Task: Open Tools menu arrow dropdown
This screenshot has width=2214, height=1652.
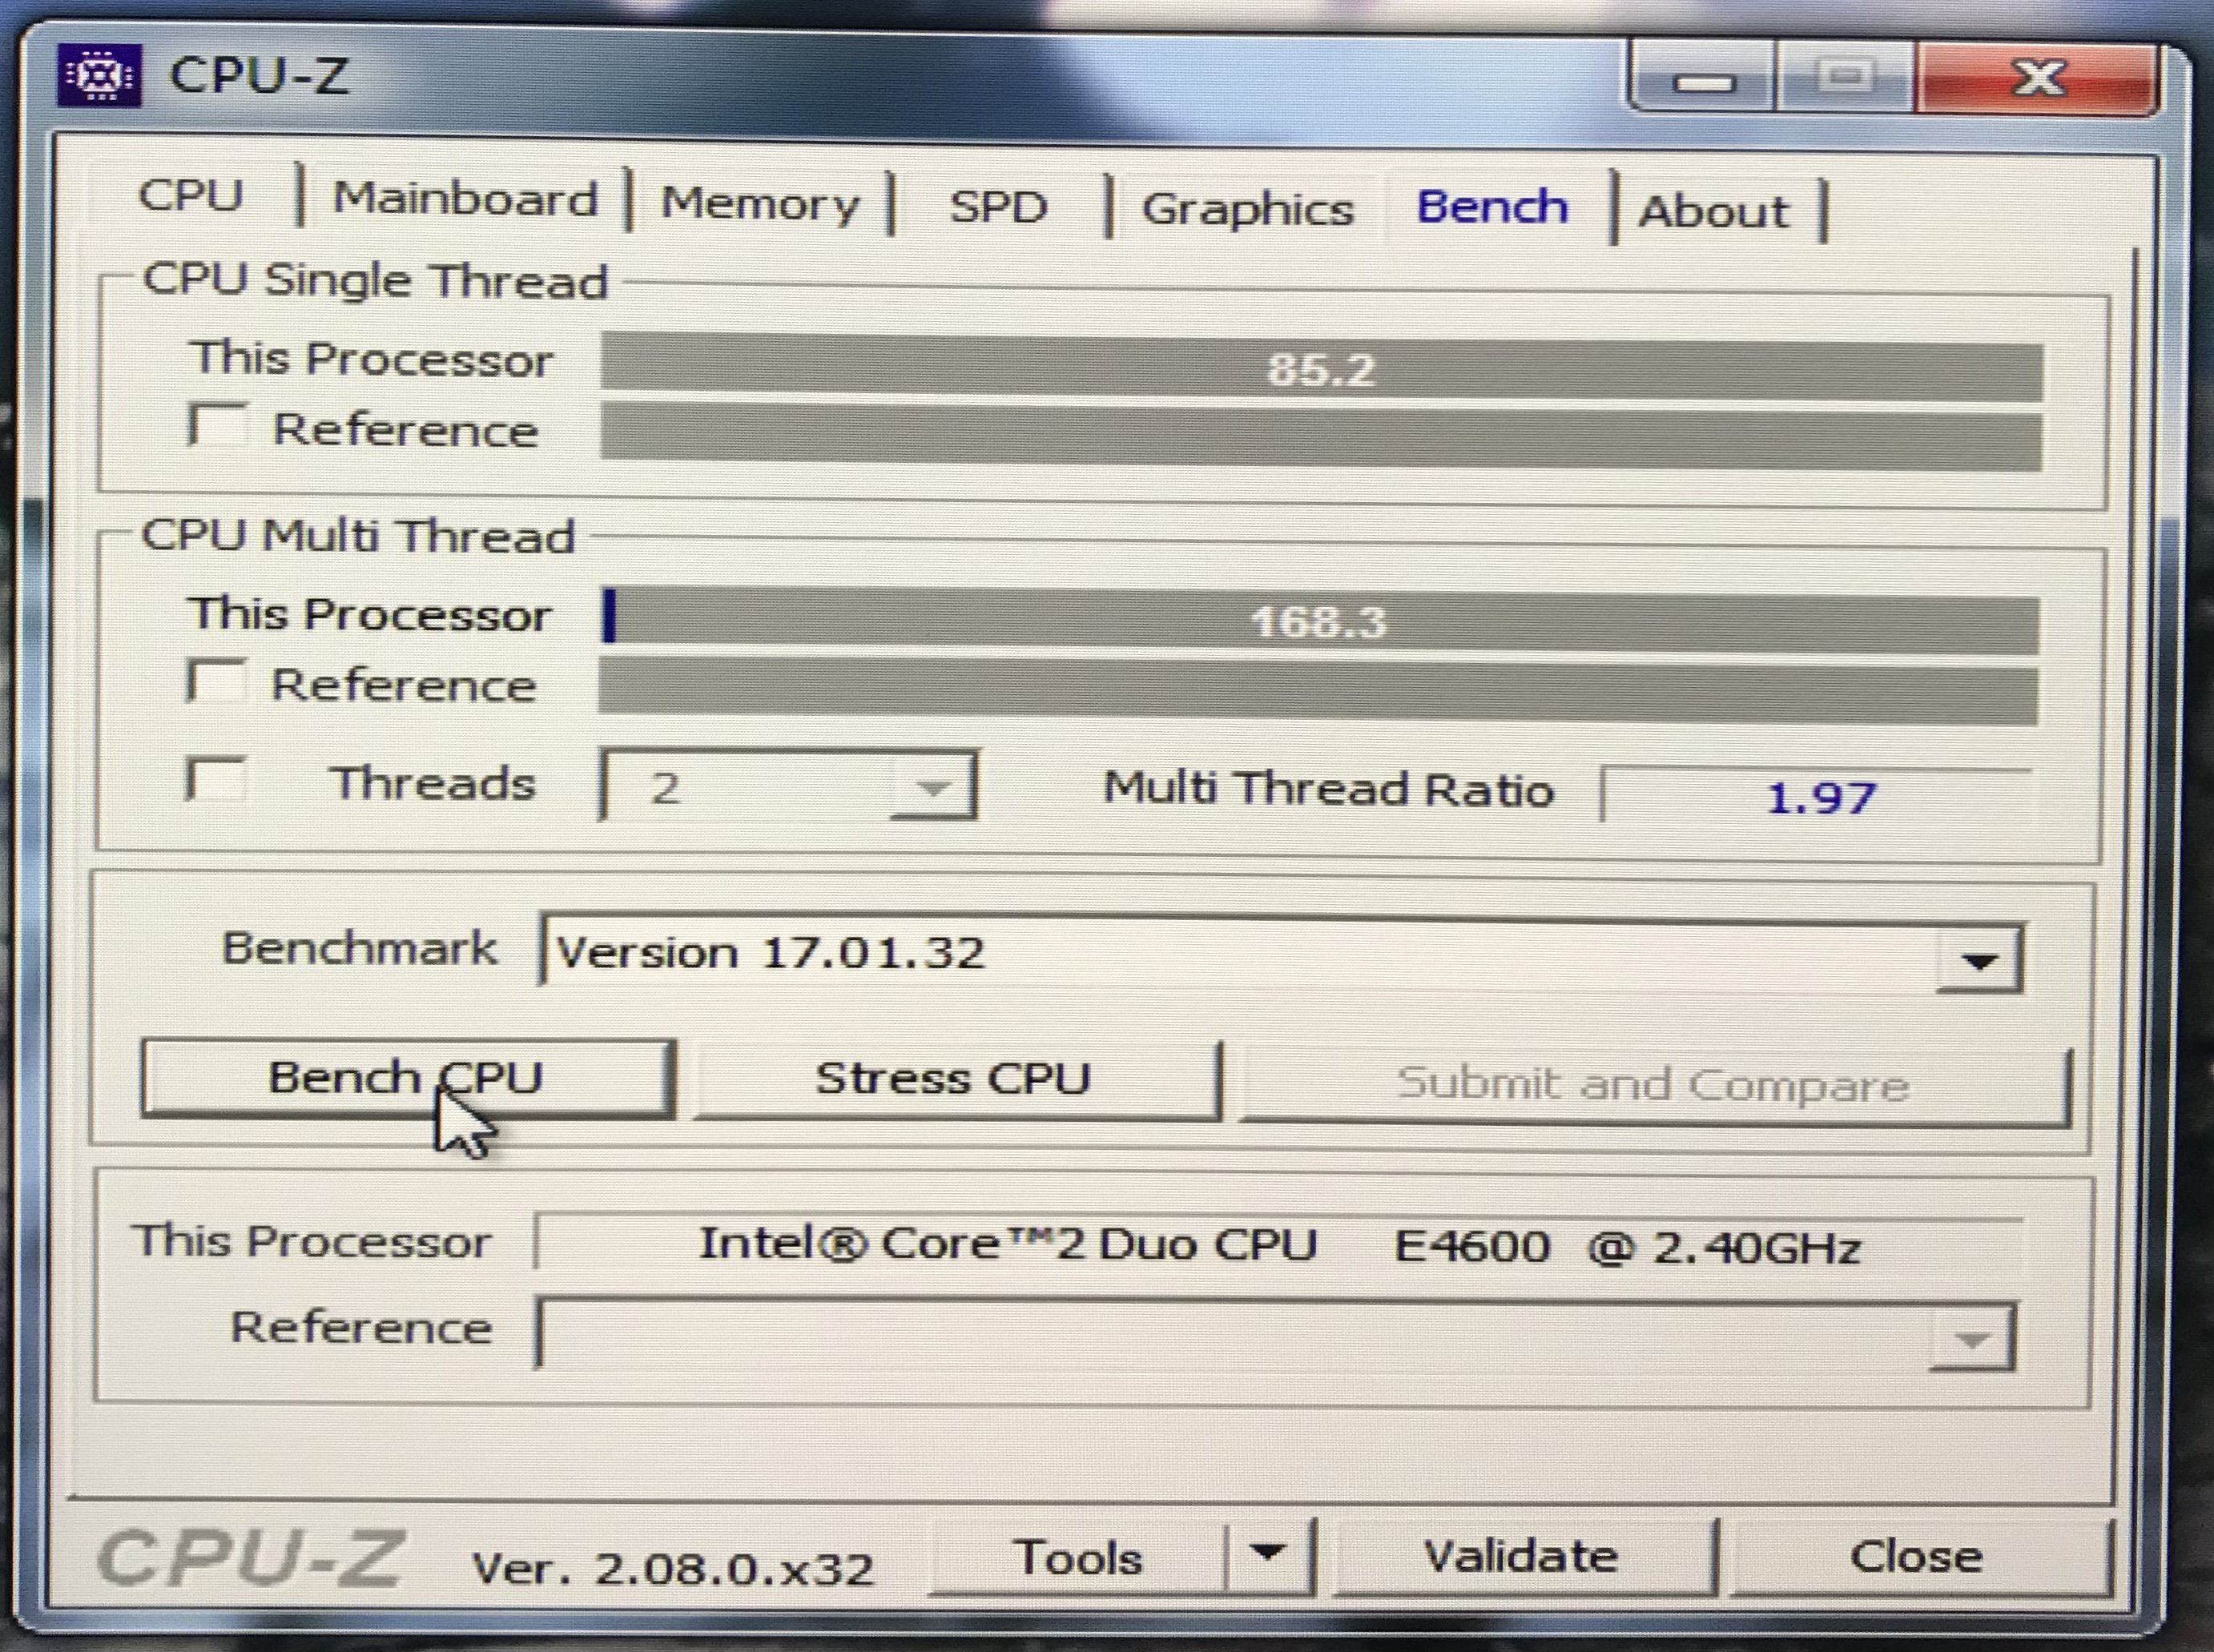Action: 1268,1554
